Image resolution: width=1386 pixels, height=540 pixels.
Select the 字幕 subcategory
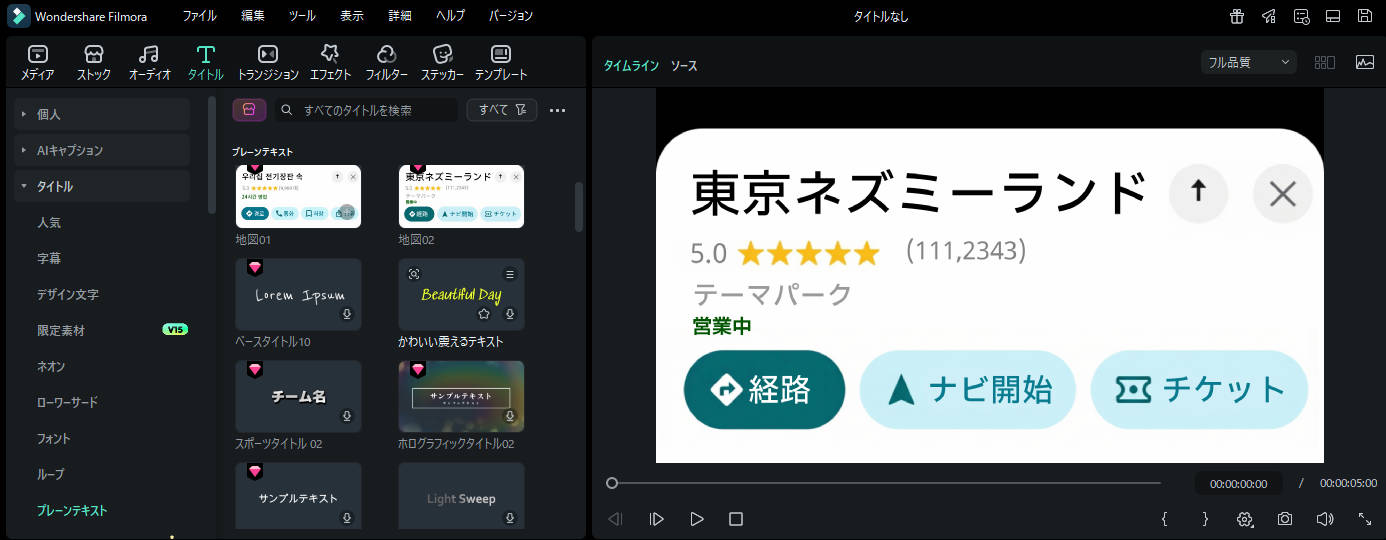pos(49,258)
